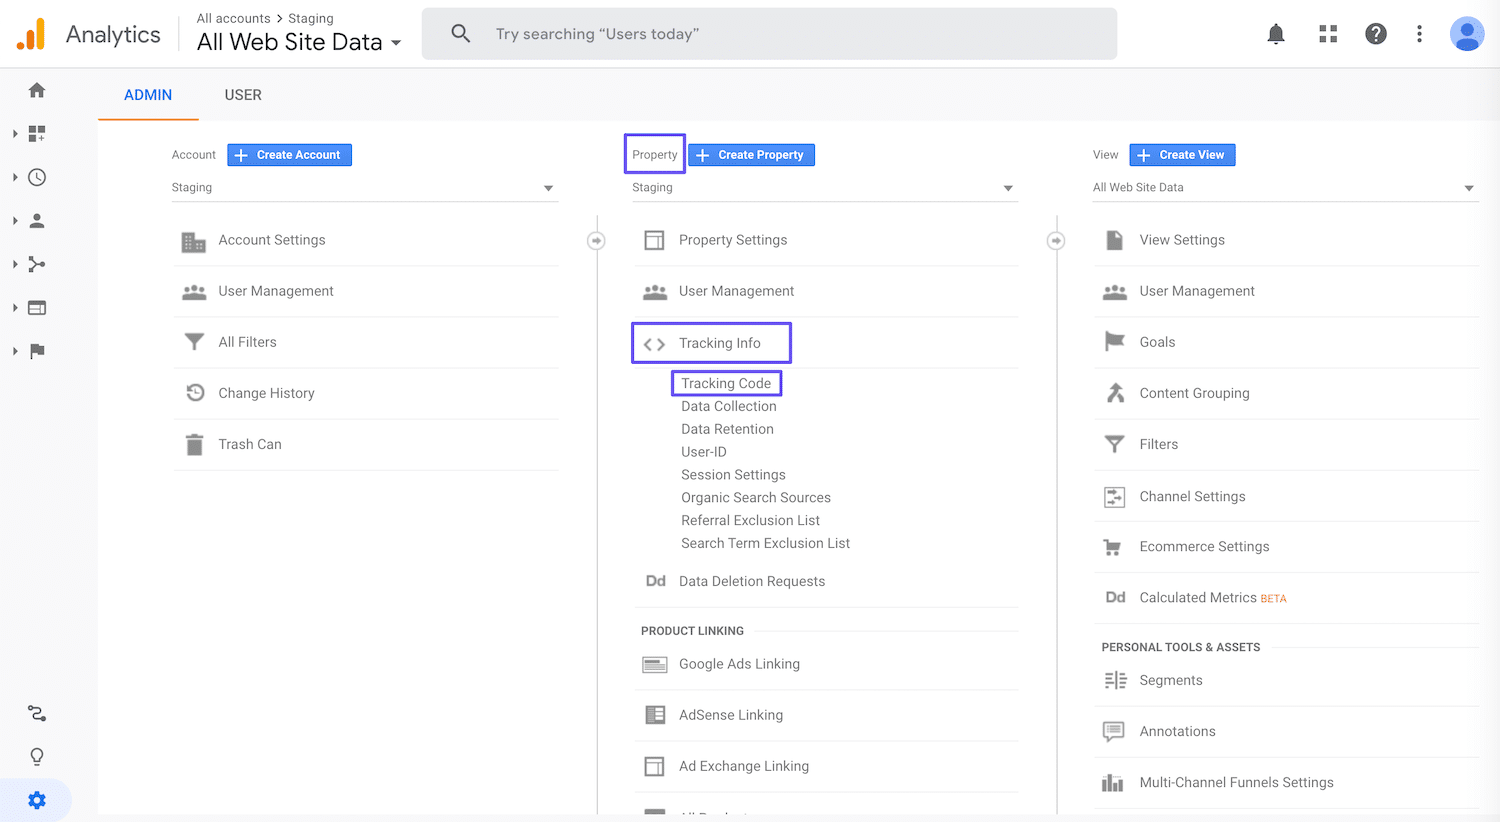Open the Help question mark icon

point(1376,33)
